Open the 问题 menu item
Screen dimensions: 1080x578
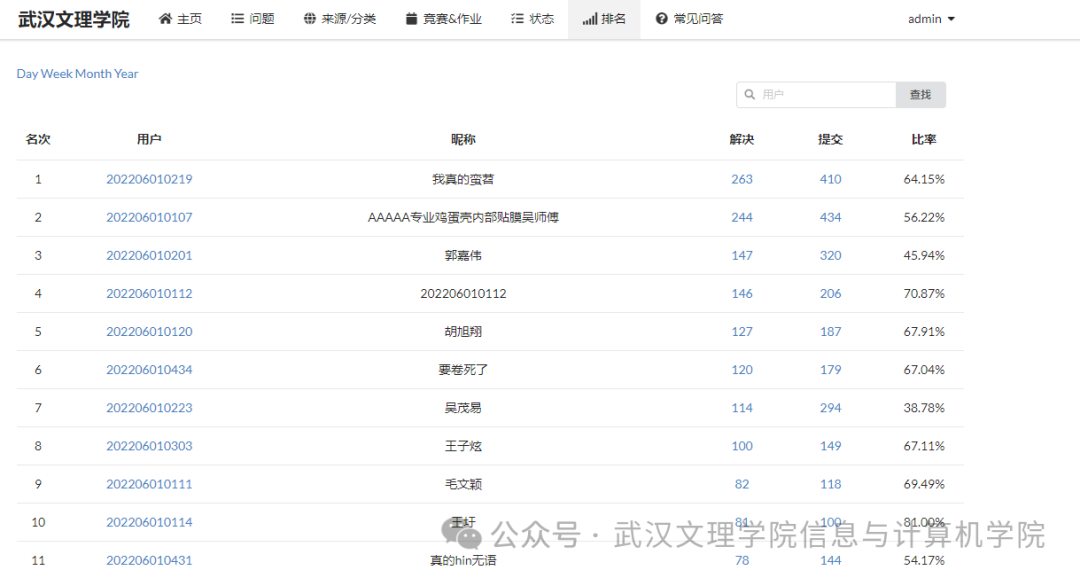(x=262, y=19)
